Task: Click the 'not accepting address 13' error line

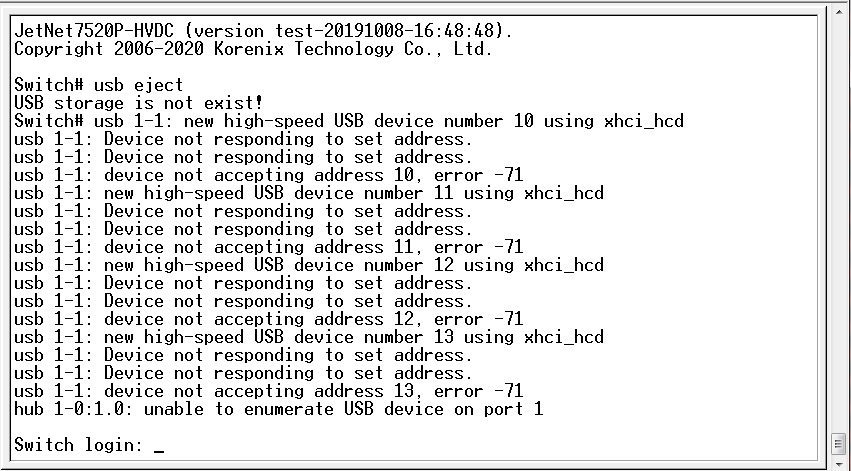Action: coord(268,391)
